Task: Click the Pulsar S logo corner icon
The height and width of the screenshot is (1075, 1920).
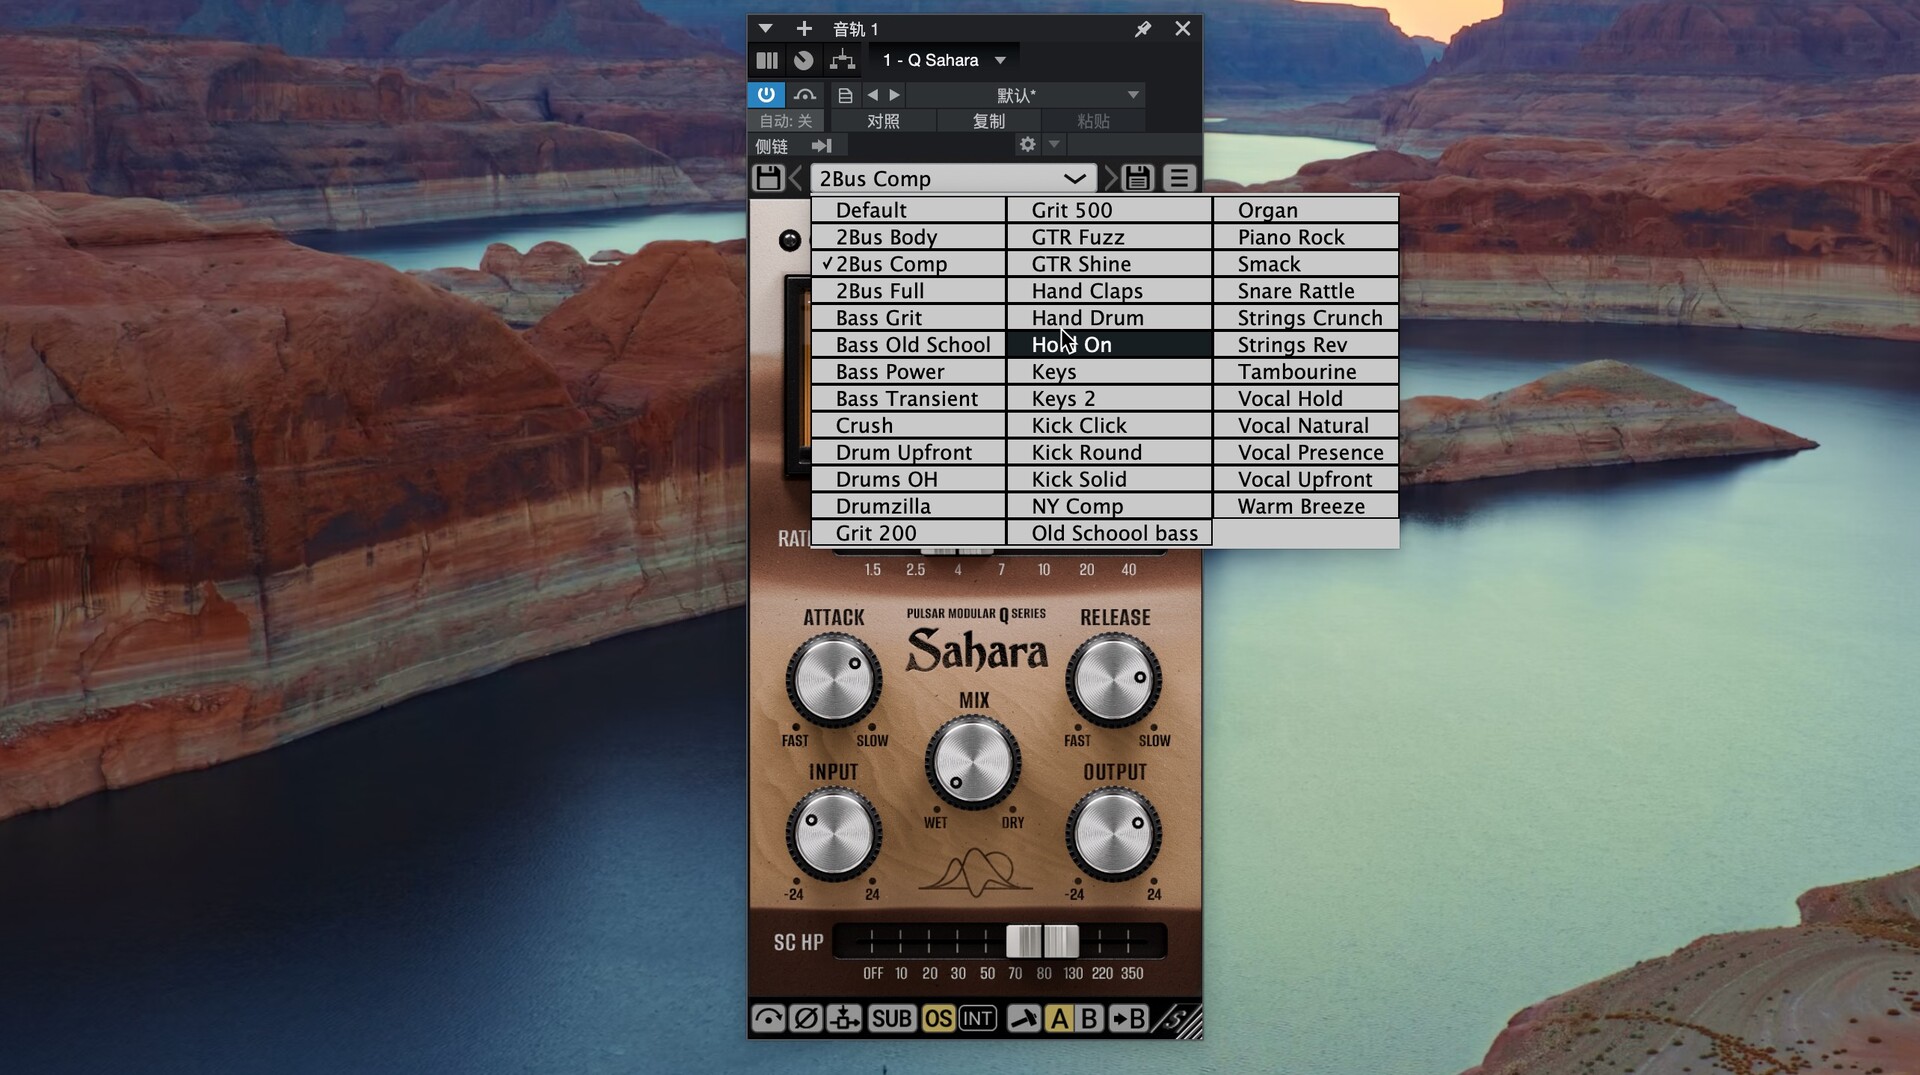Action: pos(1178,1019)
